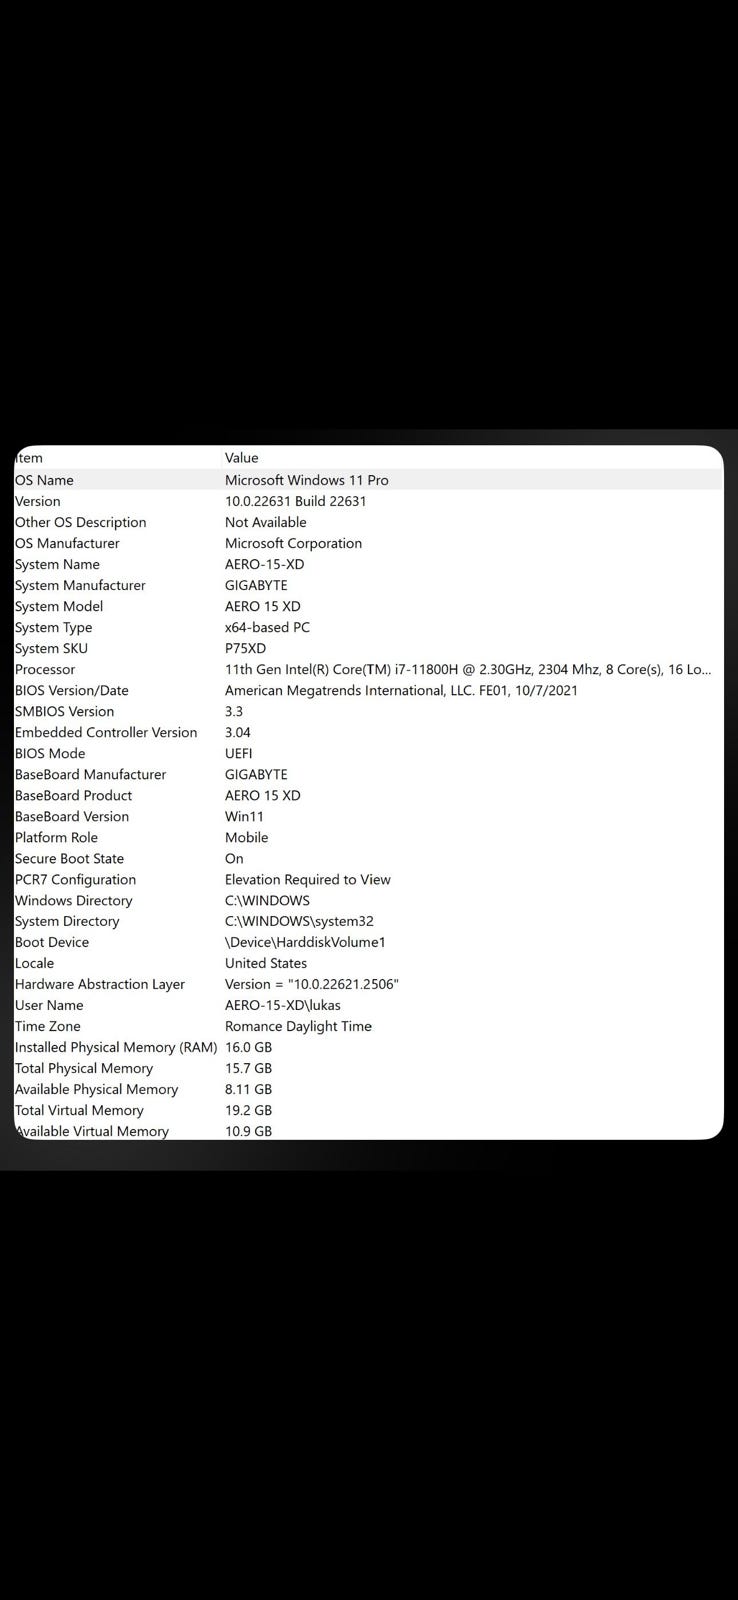The width and height of the screenshot is (738, 1600).
Task: Select the value '3.3'
Action: pos(234,711)
